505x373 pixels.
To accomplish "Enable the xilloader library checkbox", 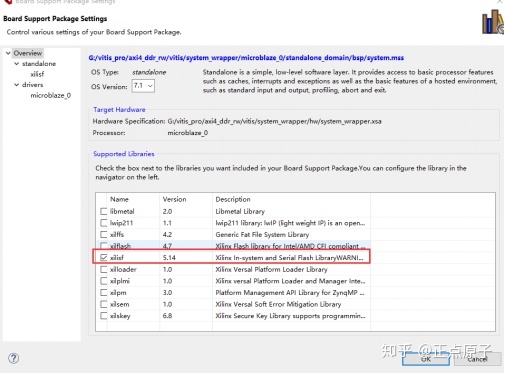I will [104, 269].
